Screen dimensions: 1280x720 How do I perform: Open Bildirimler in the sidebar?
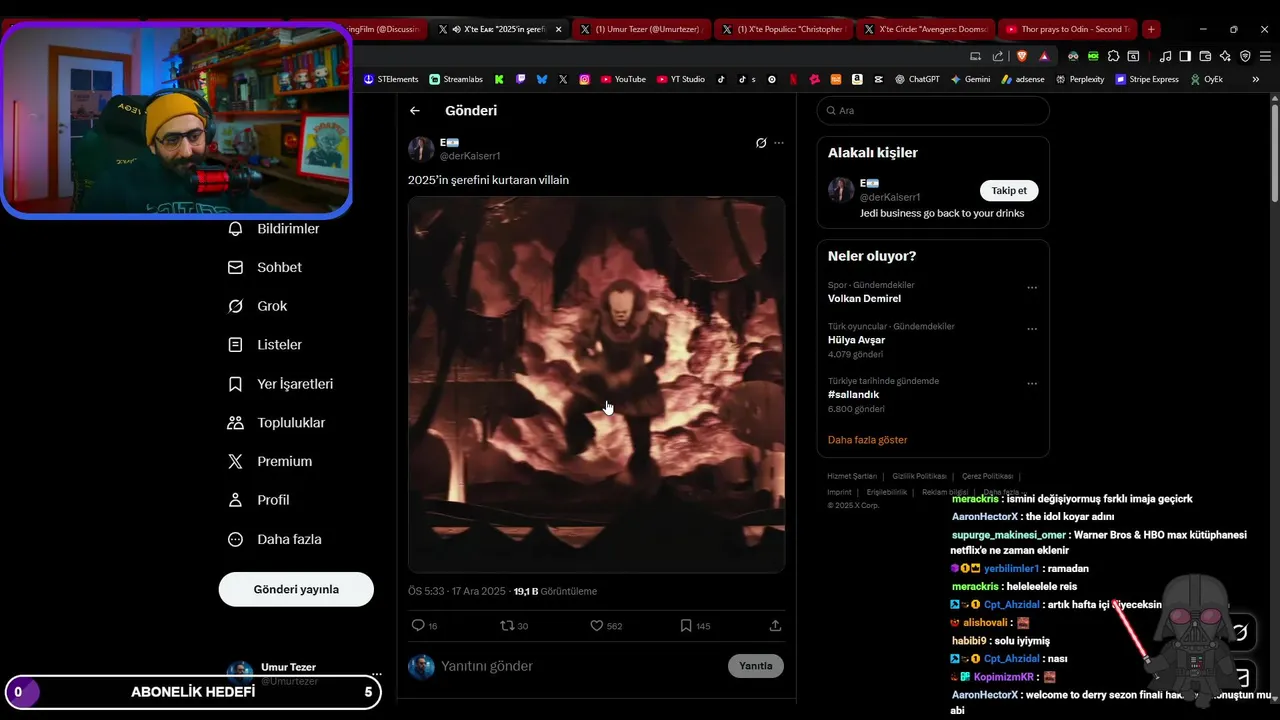(x=275, y=229)
